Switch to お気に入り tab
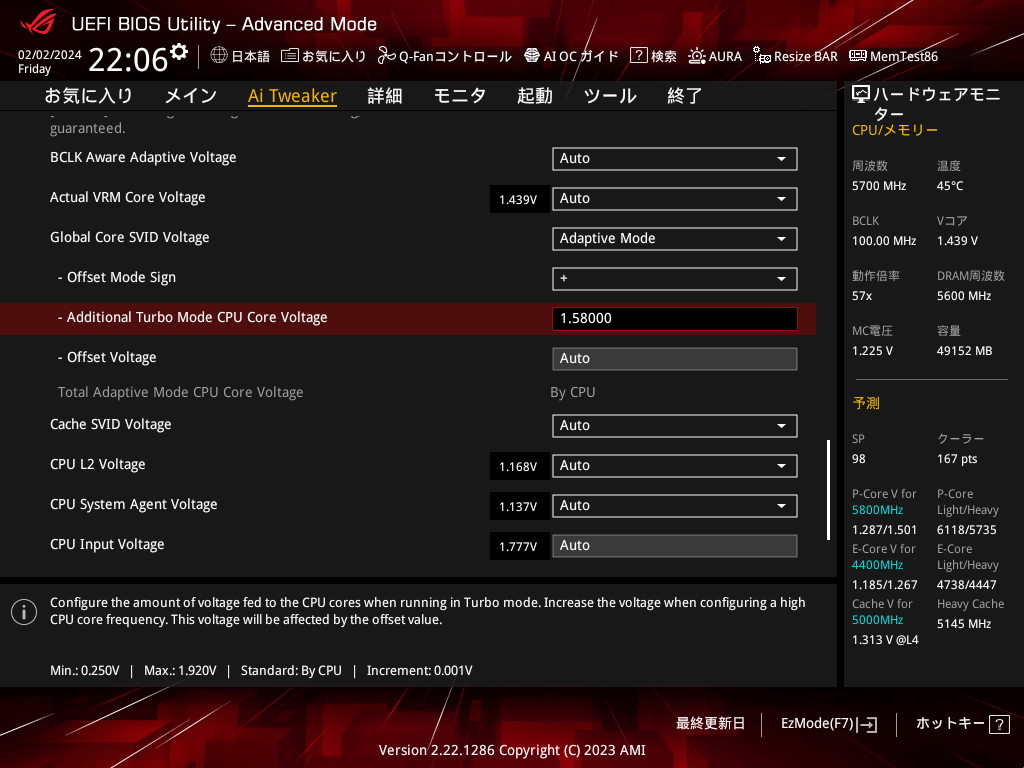 click(x=88, y=95)
